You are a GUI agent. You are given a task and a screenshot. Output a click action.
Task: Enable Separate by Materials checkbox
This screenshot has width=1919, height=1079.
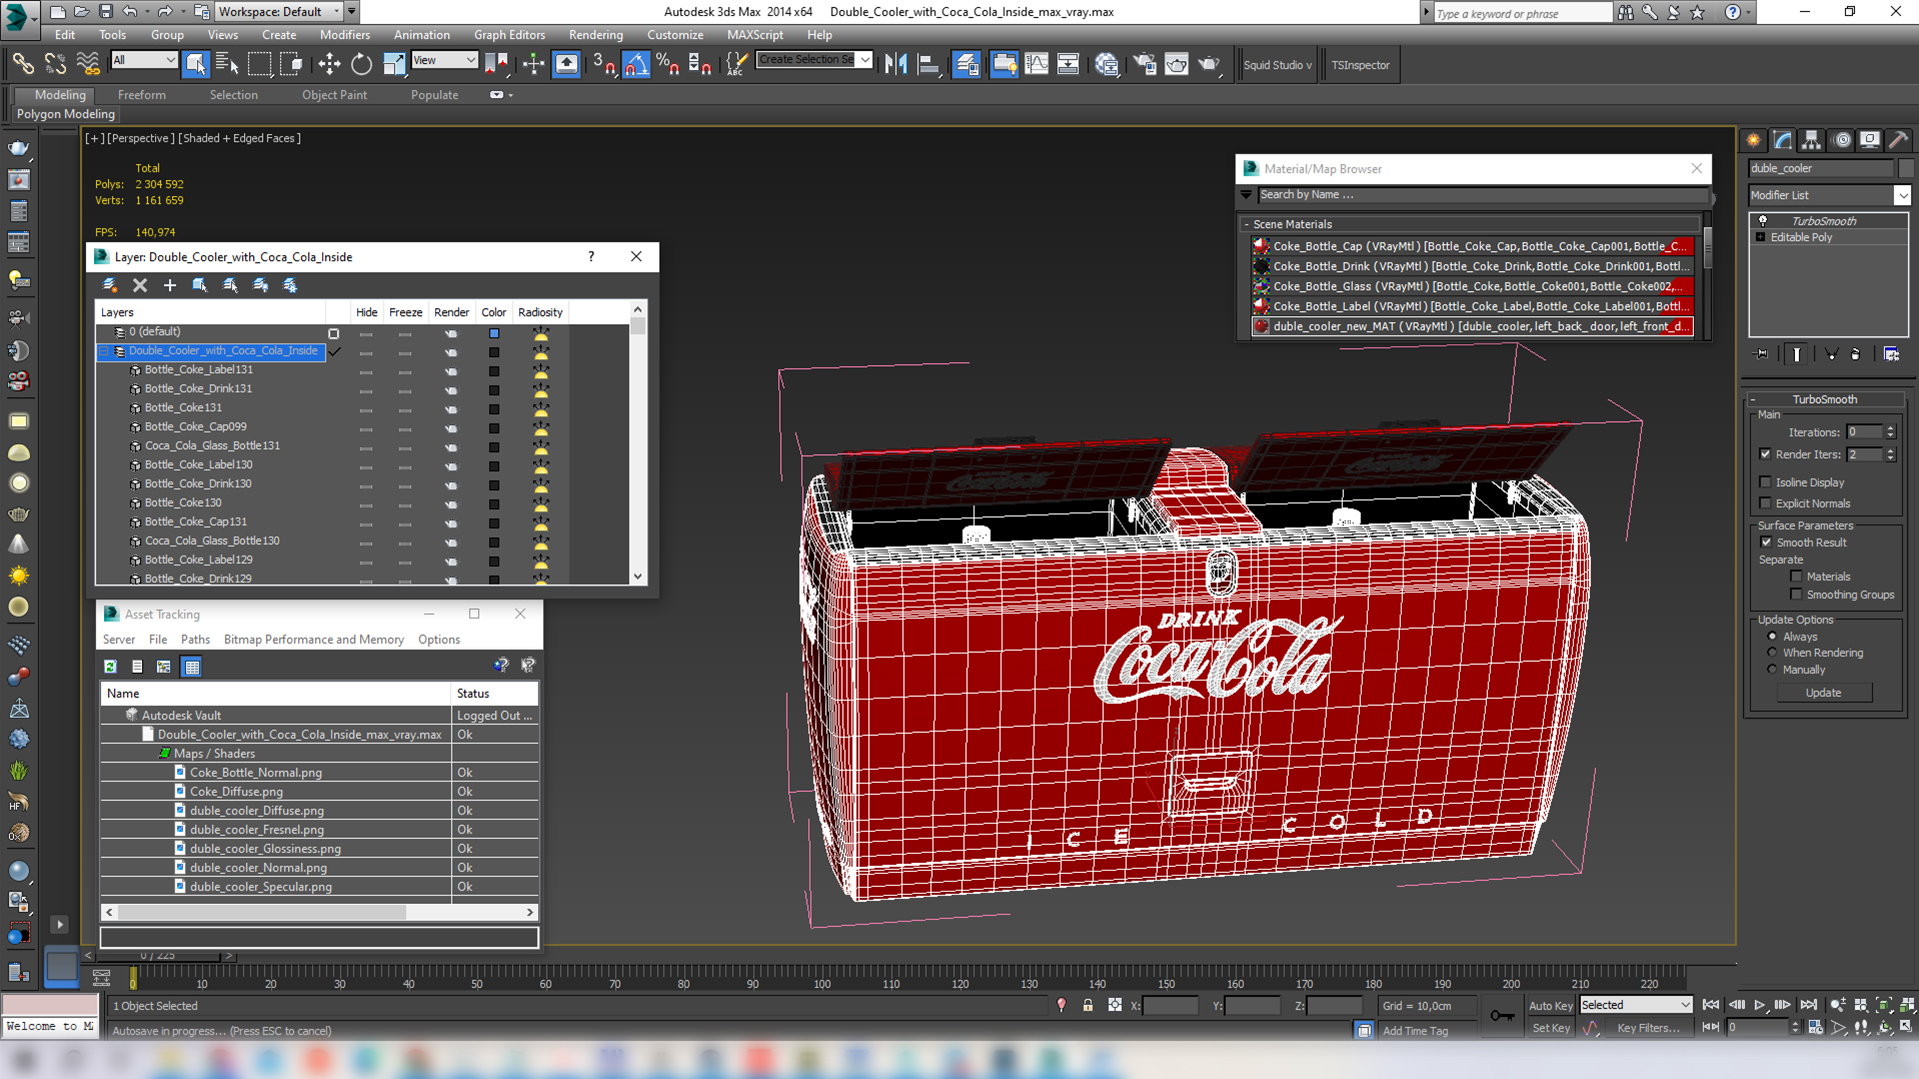point(1796,576)
